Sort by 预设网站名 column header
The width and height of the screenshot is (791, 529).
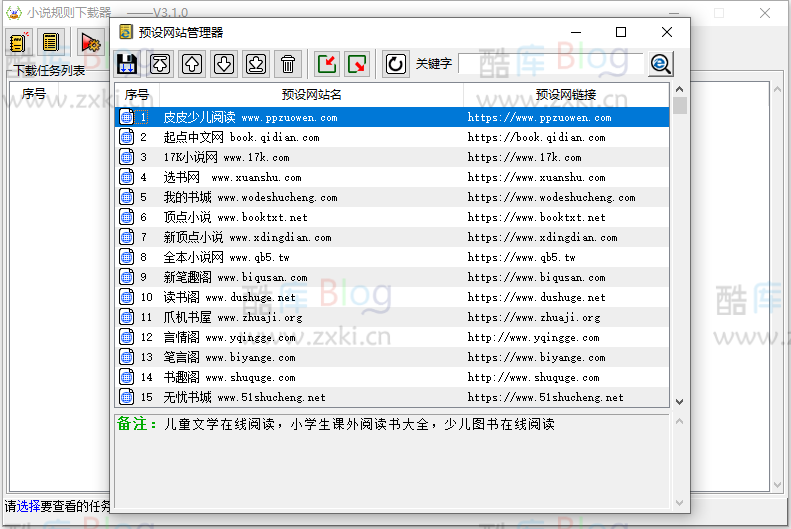coord(311,95)
